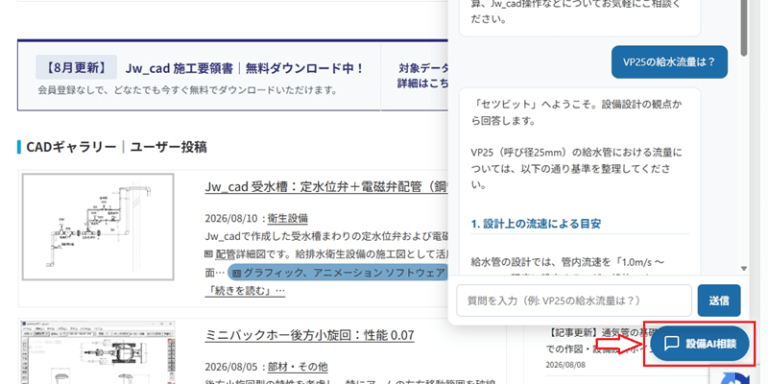
Task: Click the chat panel scrollbar thumb
Action: pos(744,28)
